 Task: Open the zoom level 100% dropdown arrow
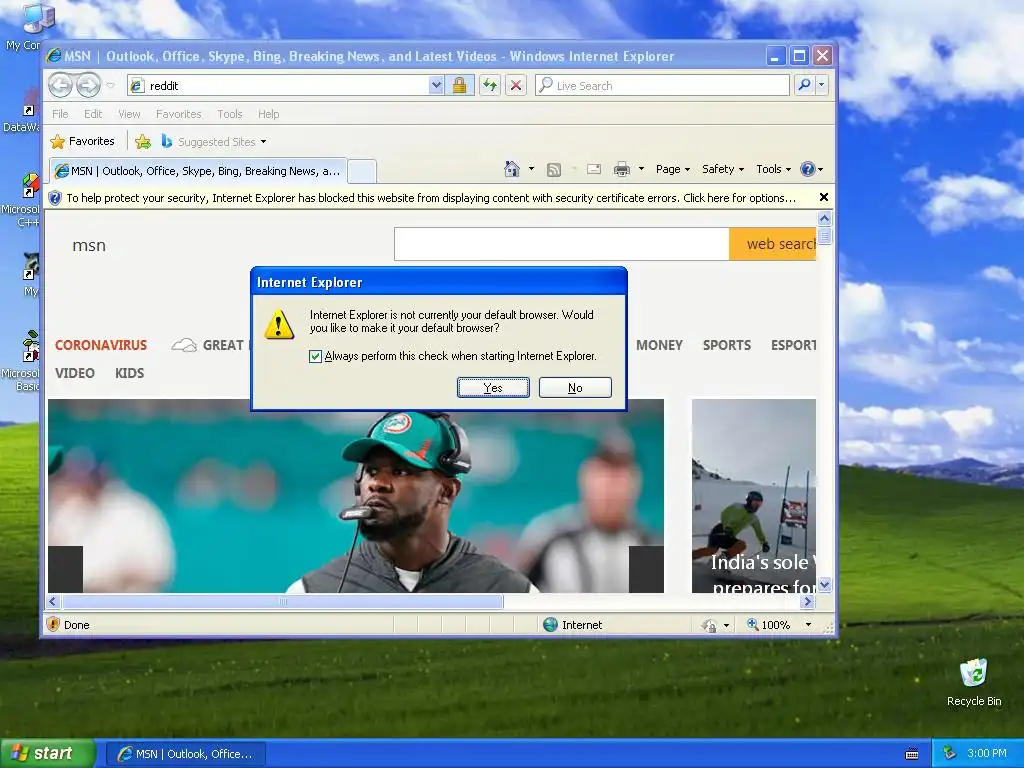pyautogui.click(x=808, y=625)
